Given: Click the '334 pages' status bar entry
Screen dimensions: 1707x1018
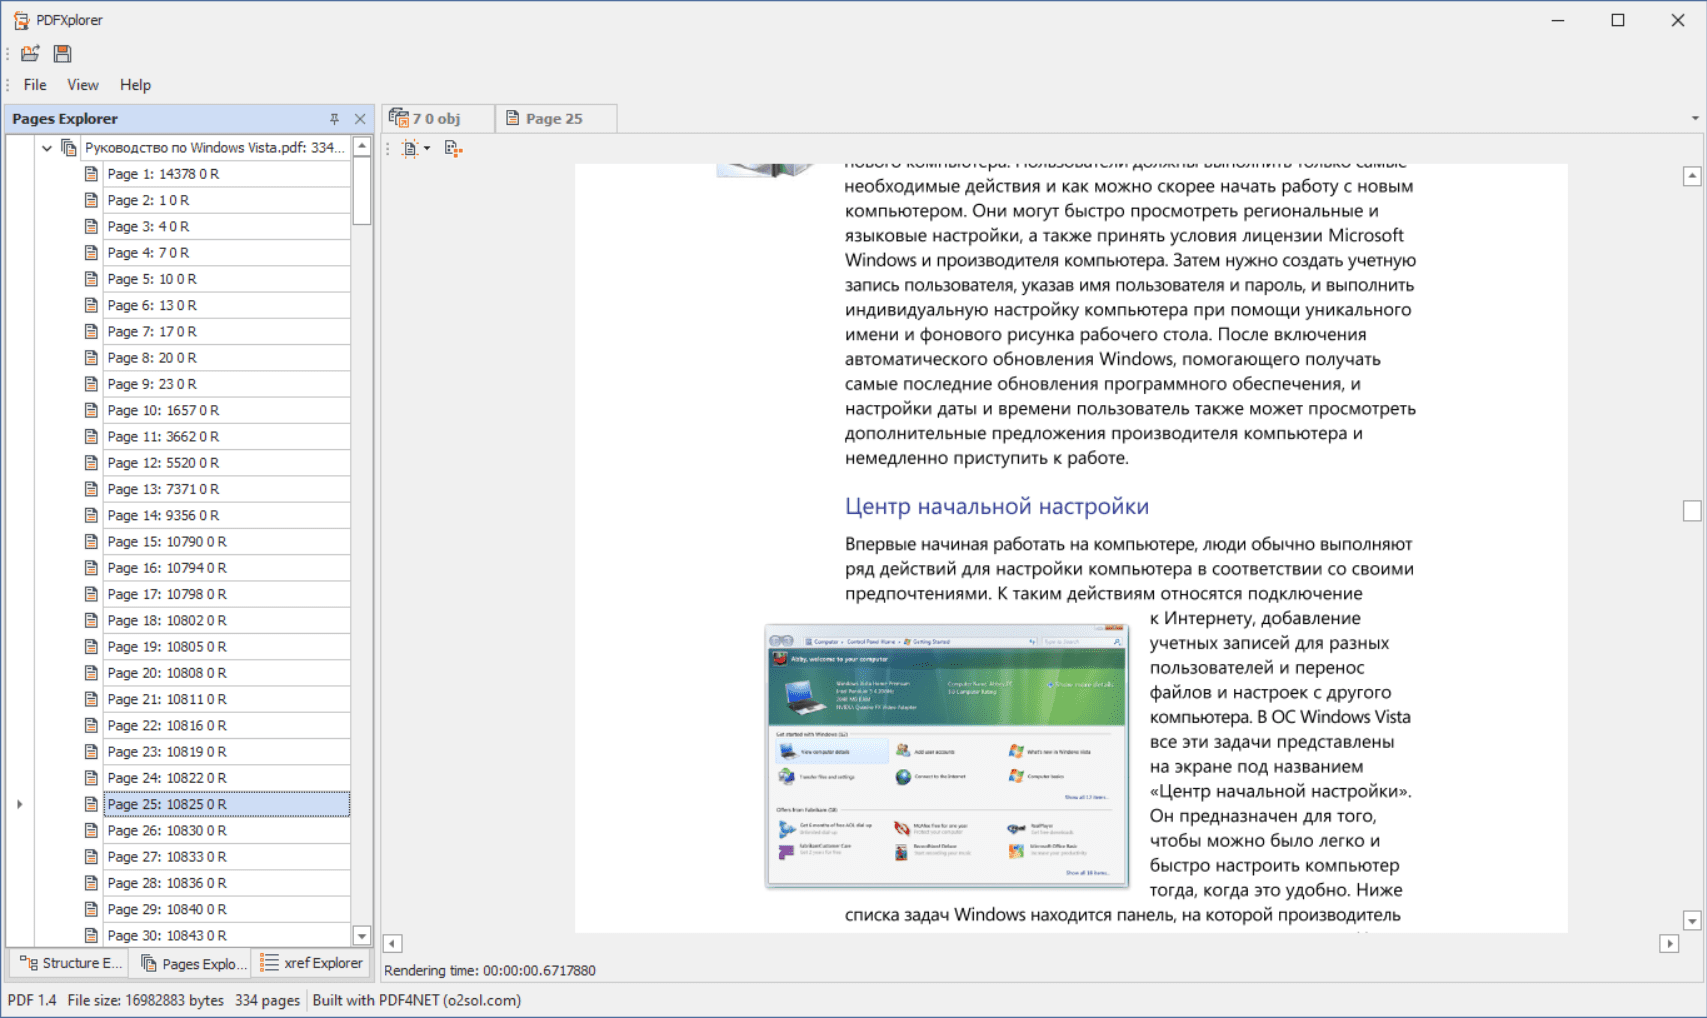Looking at the screenshot, I should coord(267,1000).
